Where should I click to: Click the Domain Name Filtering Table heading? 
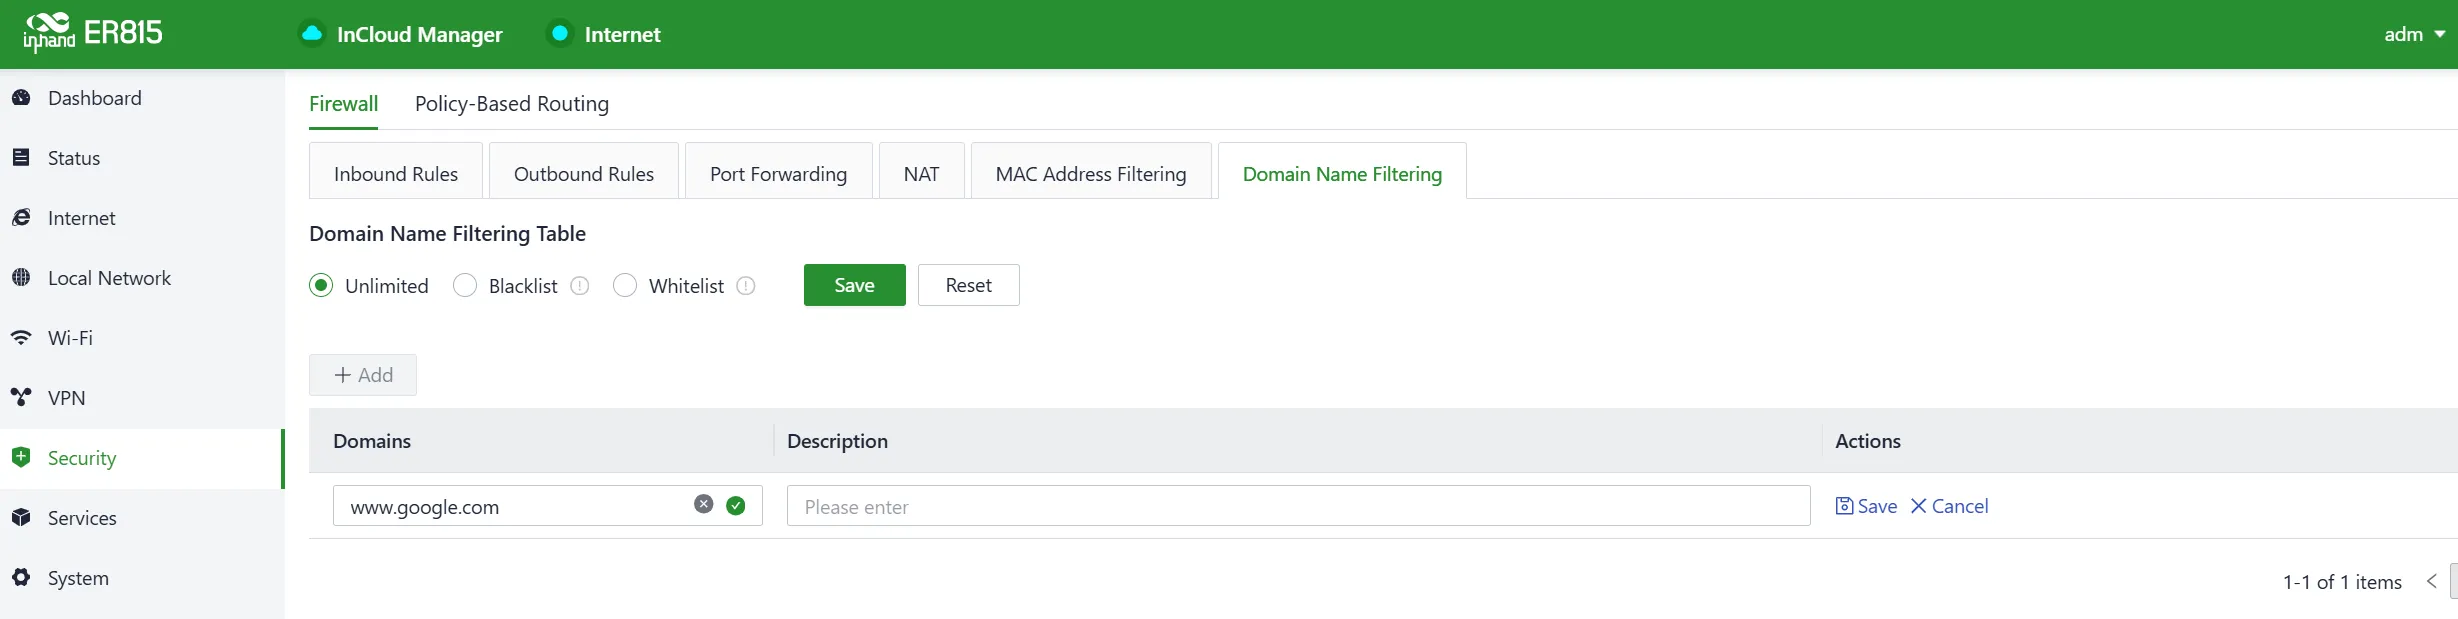[x=447, y=233]
